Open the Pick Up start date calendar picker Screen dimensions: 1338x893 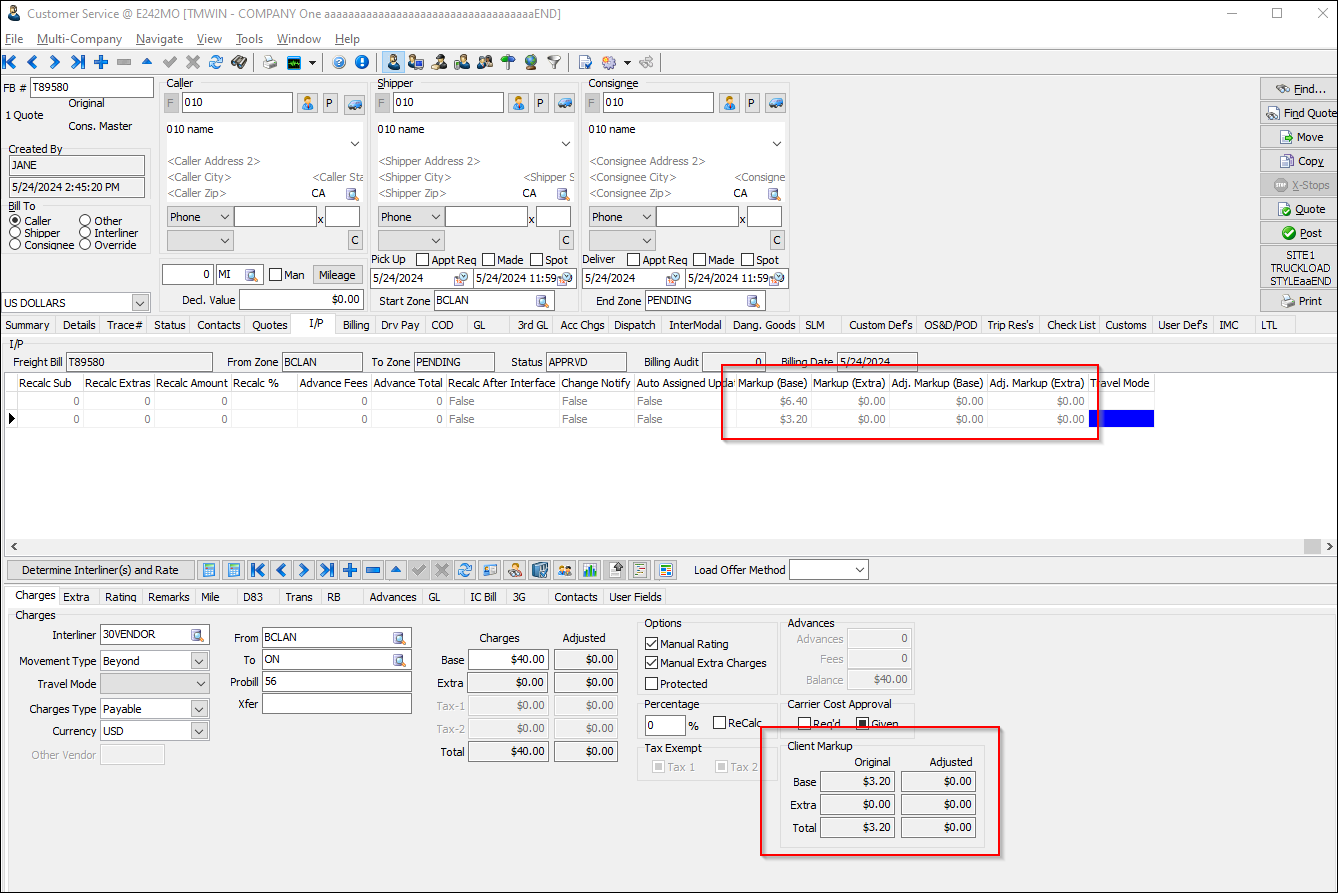(460, 279)
